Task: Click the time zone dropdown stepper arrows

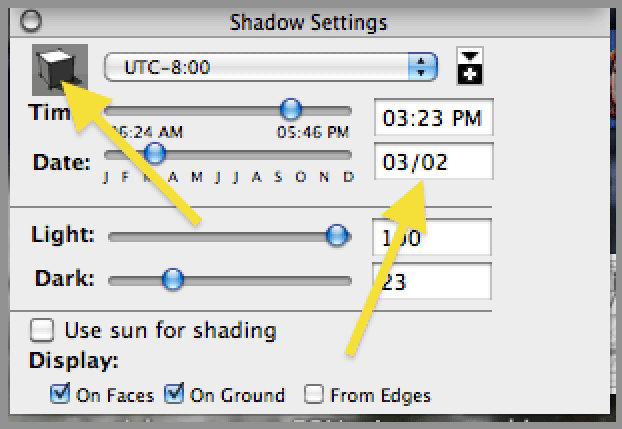Action: click(x=425, y=67)
